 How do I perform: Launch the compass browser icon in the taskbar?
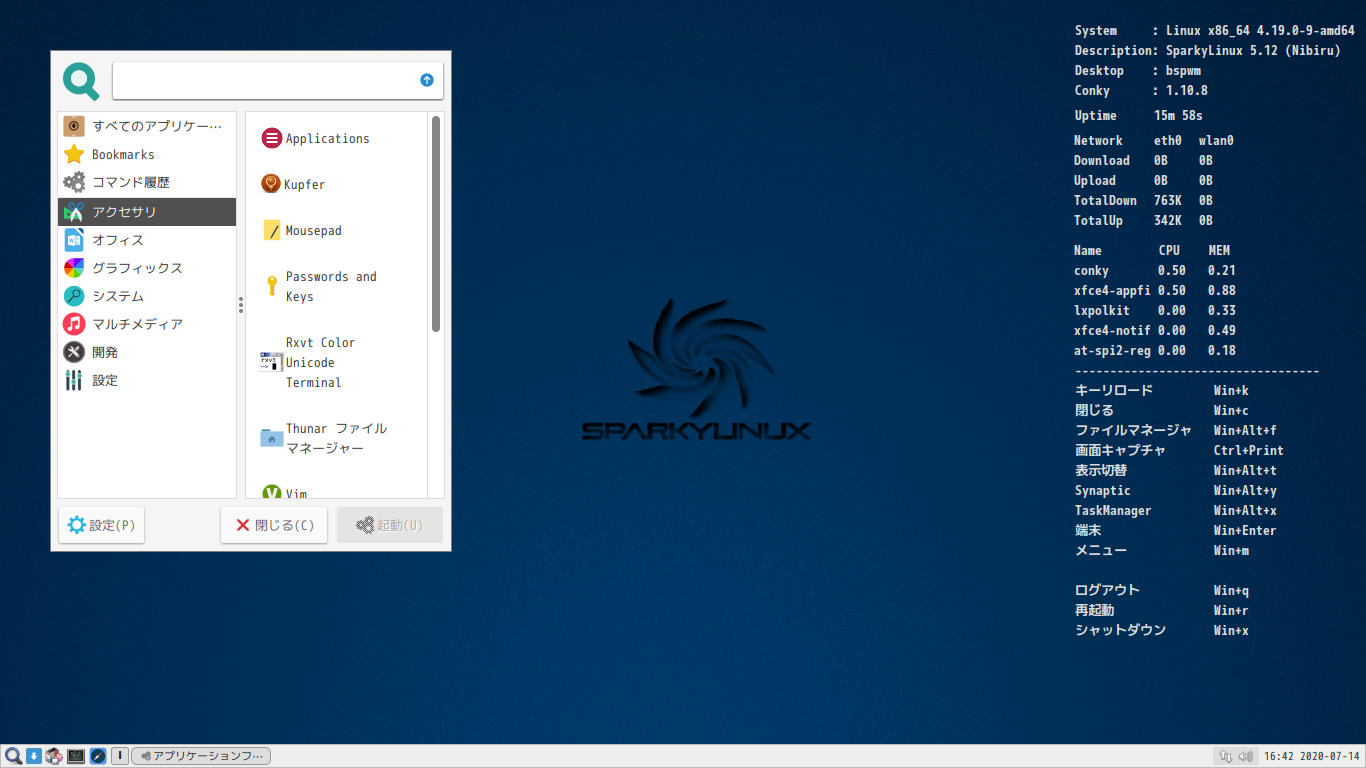pyautogui.click(x=98, y=756)
